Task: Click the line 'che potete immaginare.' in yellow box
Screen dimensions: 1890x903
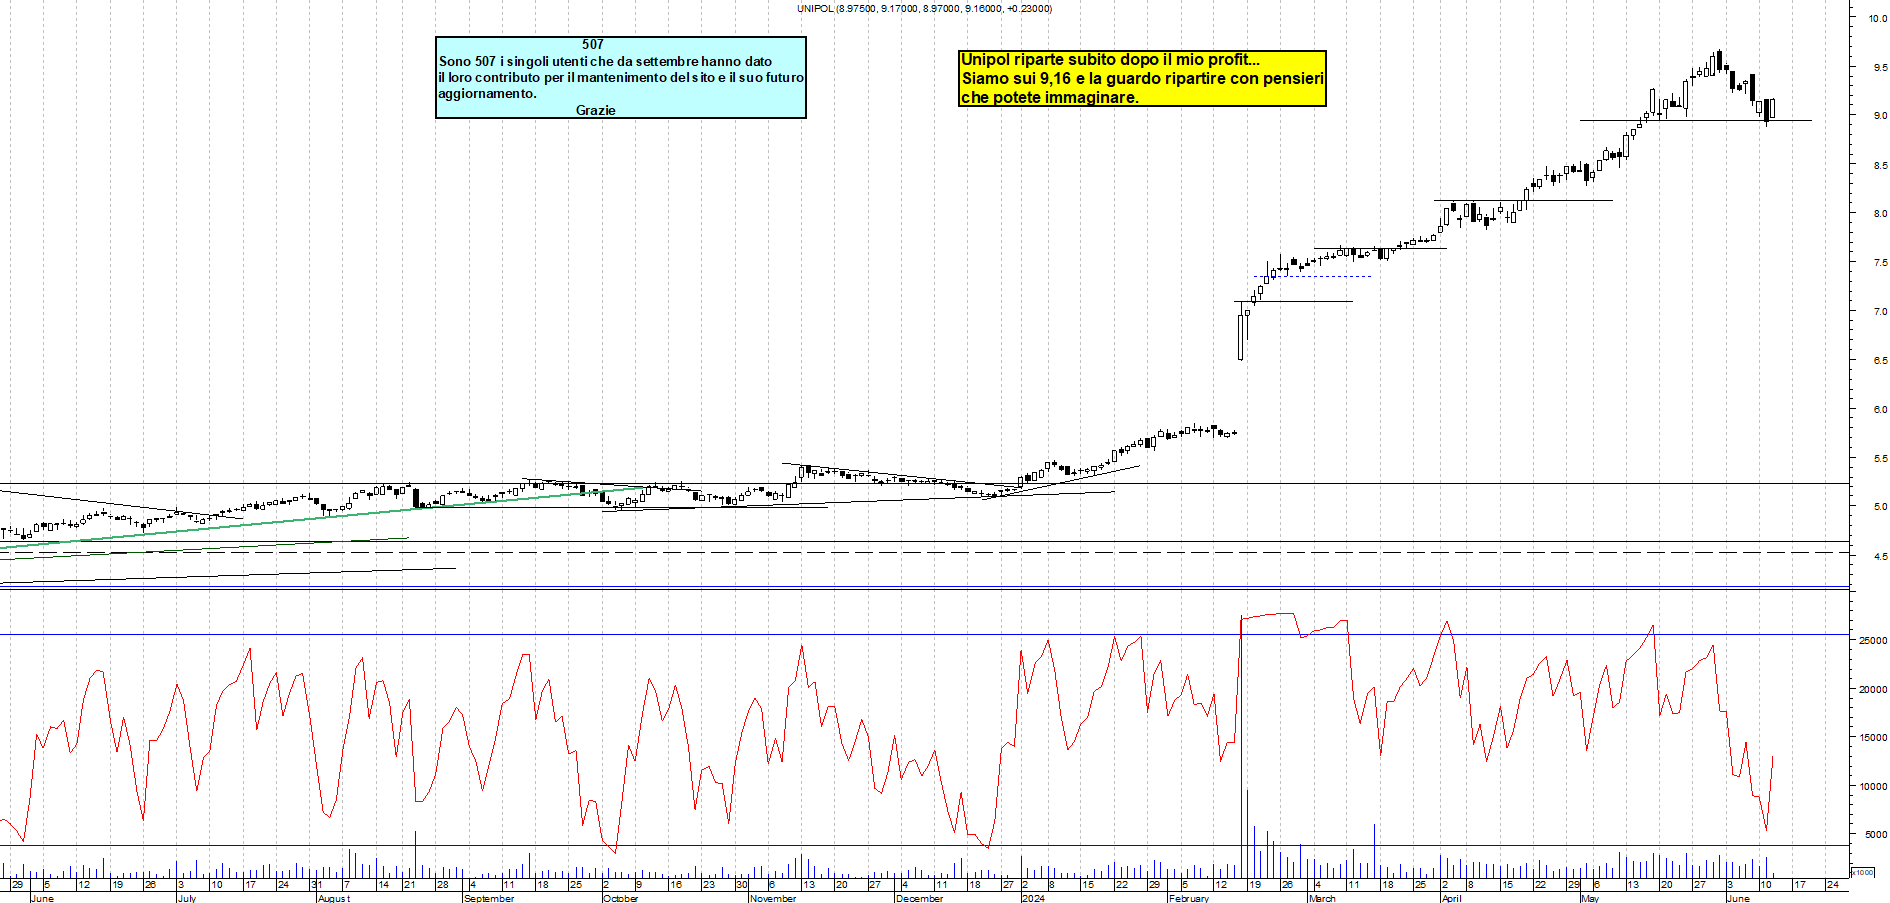Action: [x=1050, y=97]
